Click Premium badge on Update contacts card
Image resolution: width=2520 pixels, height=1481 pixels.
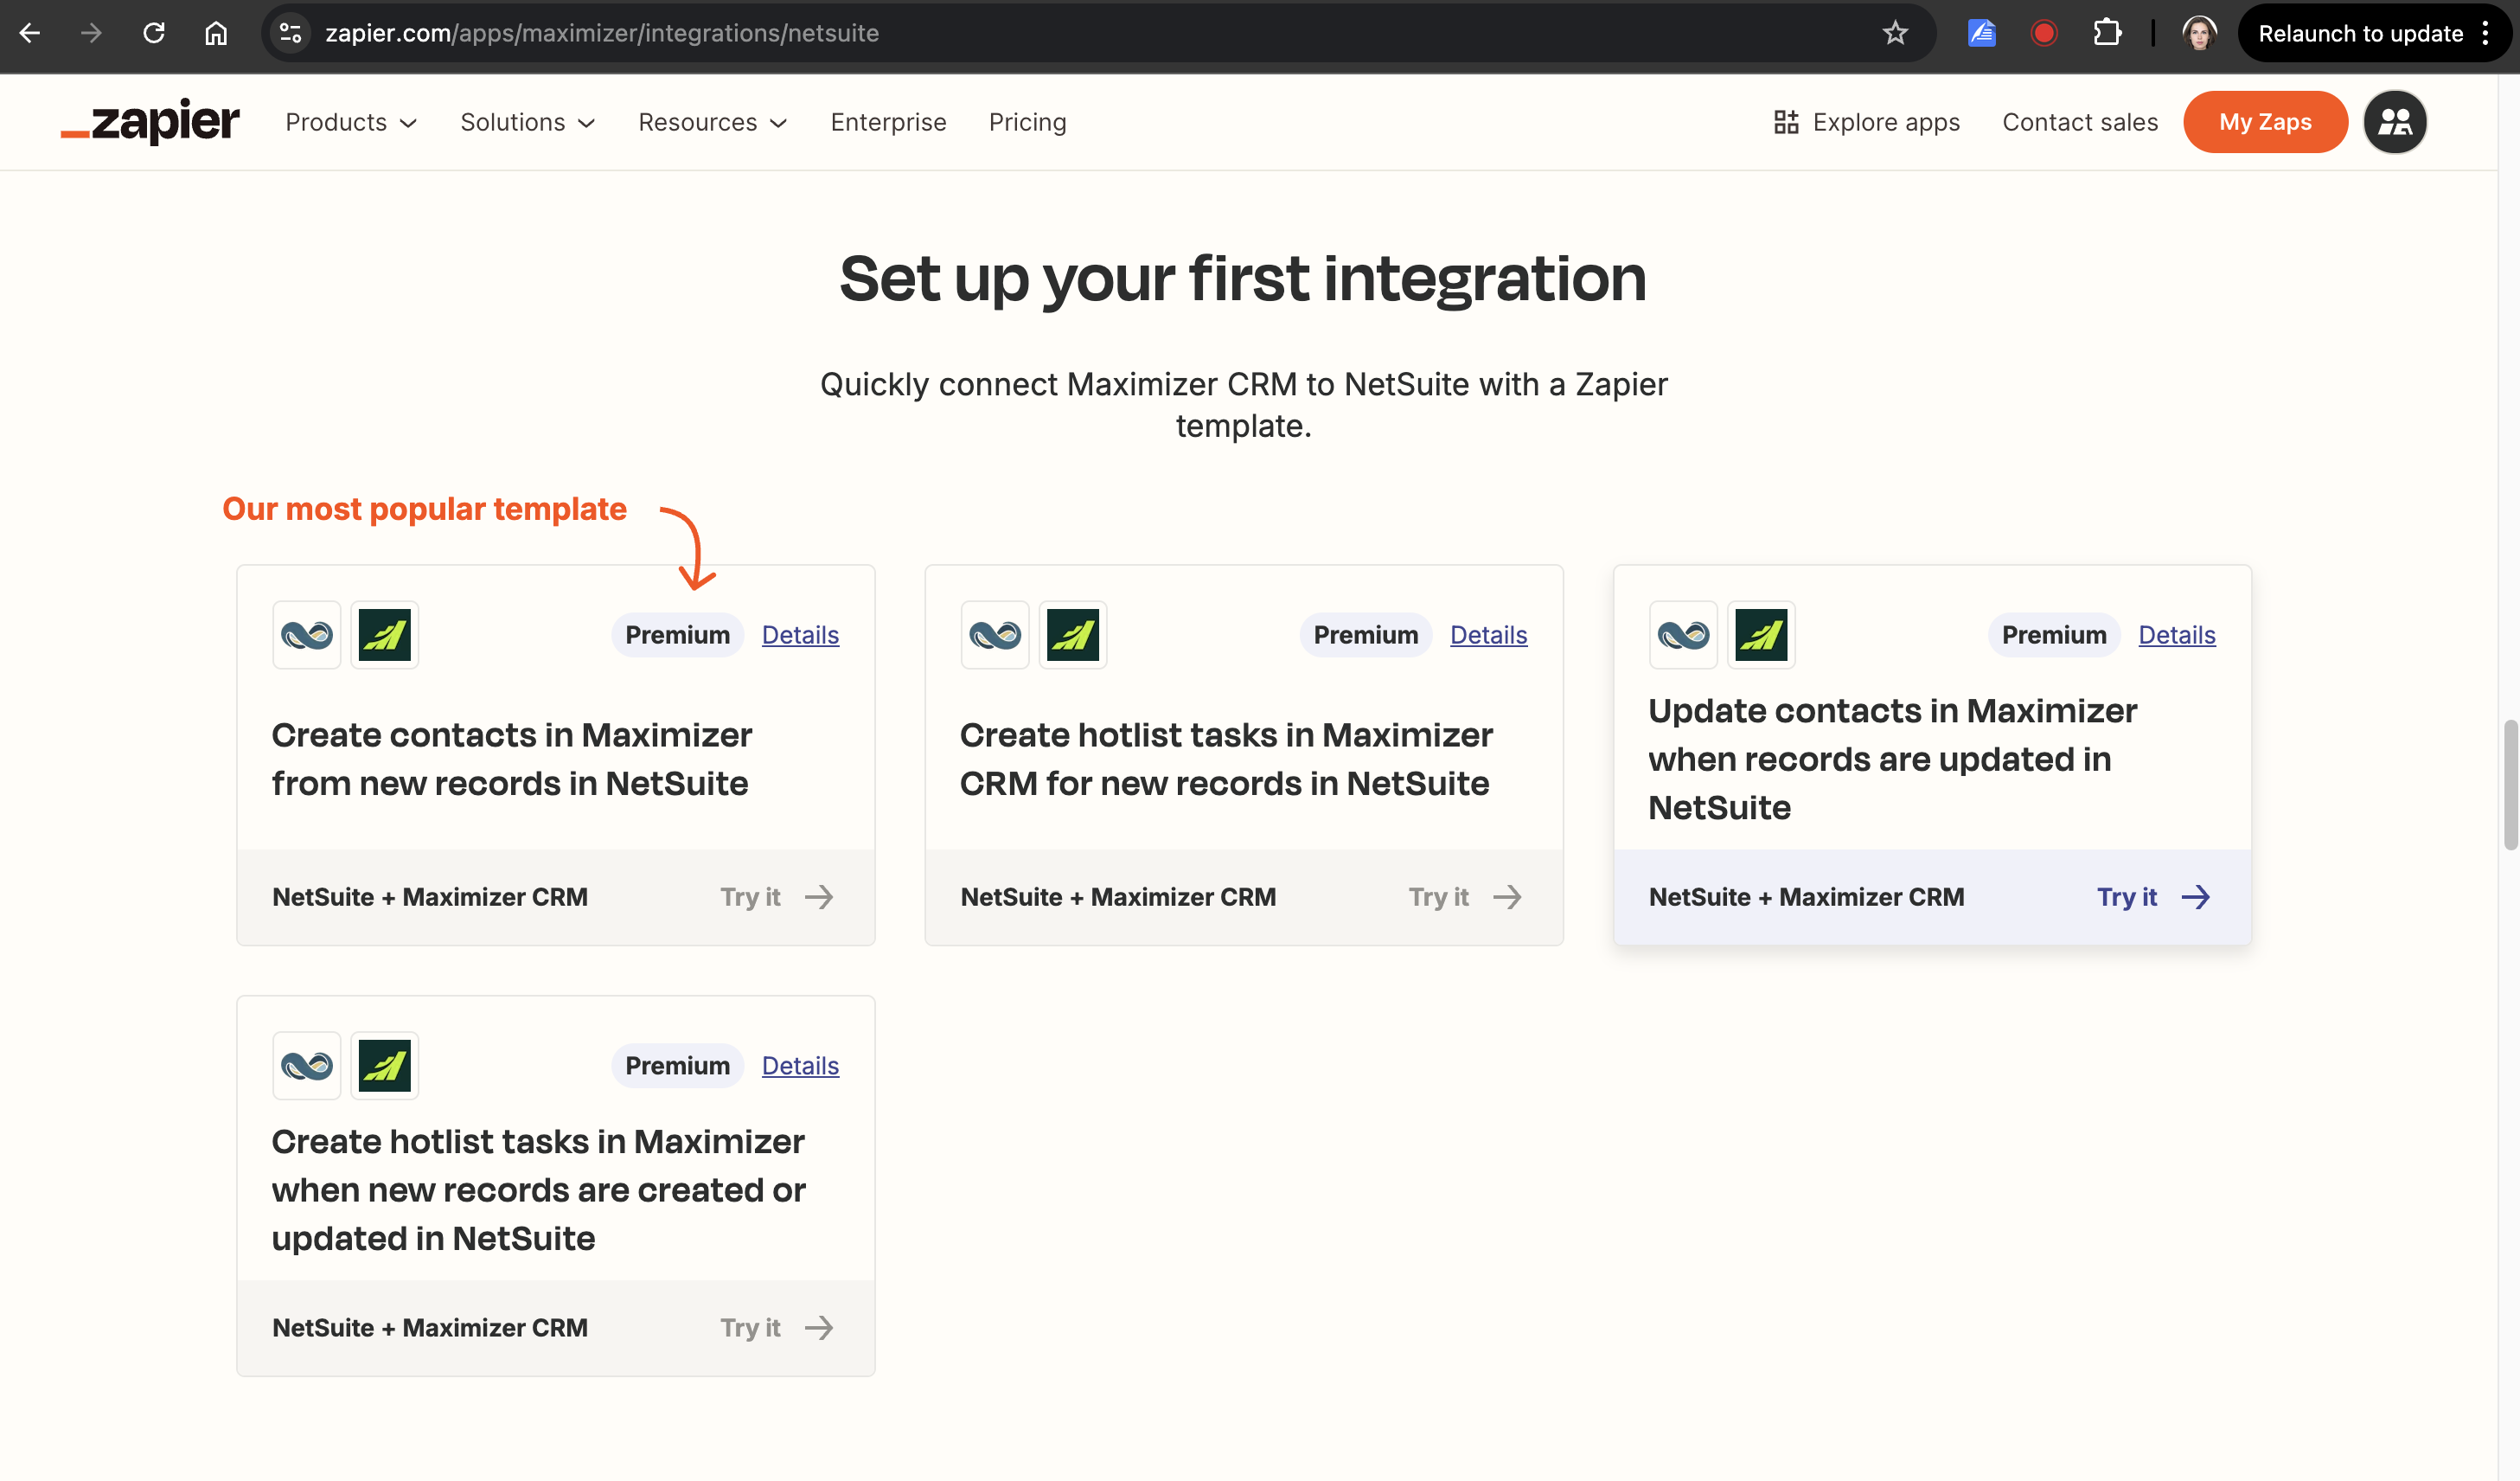(x=2054, y=635)
